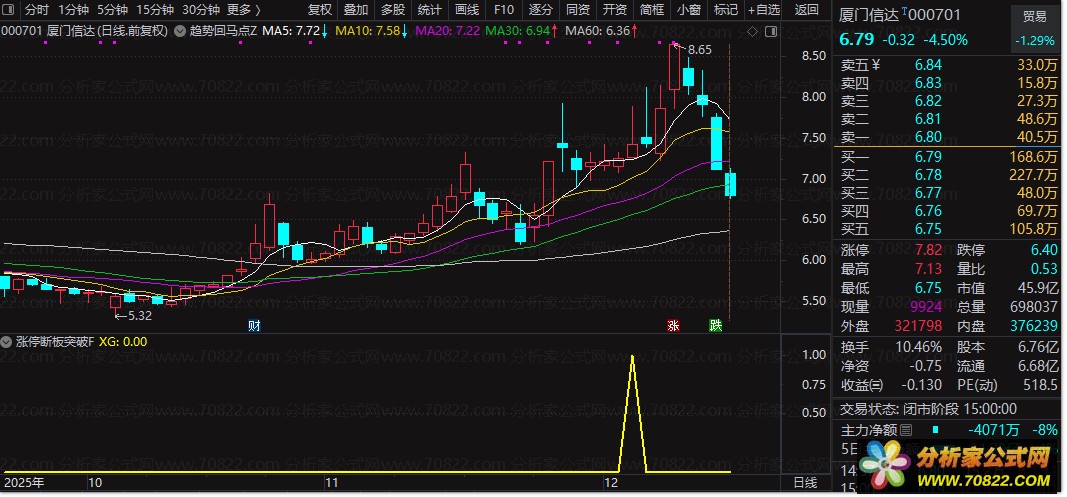Toggle the side panel icon in chart header
1067x497 pixels.
771,31
